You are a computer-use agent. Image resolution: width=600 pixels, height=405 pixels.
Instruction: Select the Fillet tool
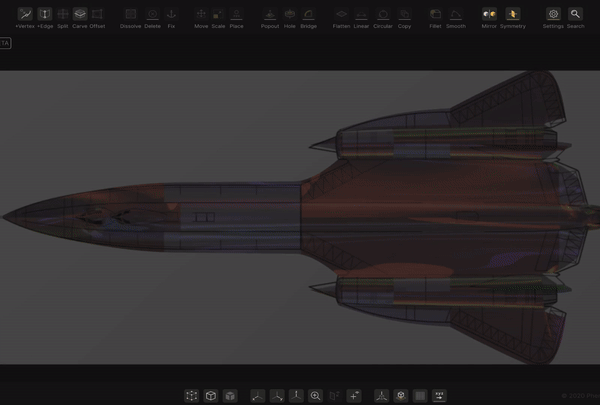(x=435, y=18)
